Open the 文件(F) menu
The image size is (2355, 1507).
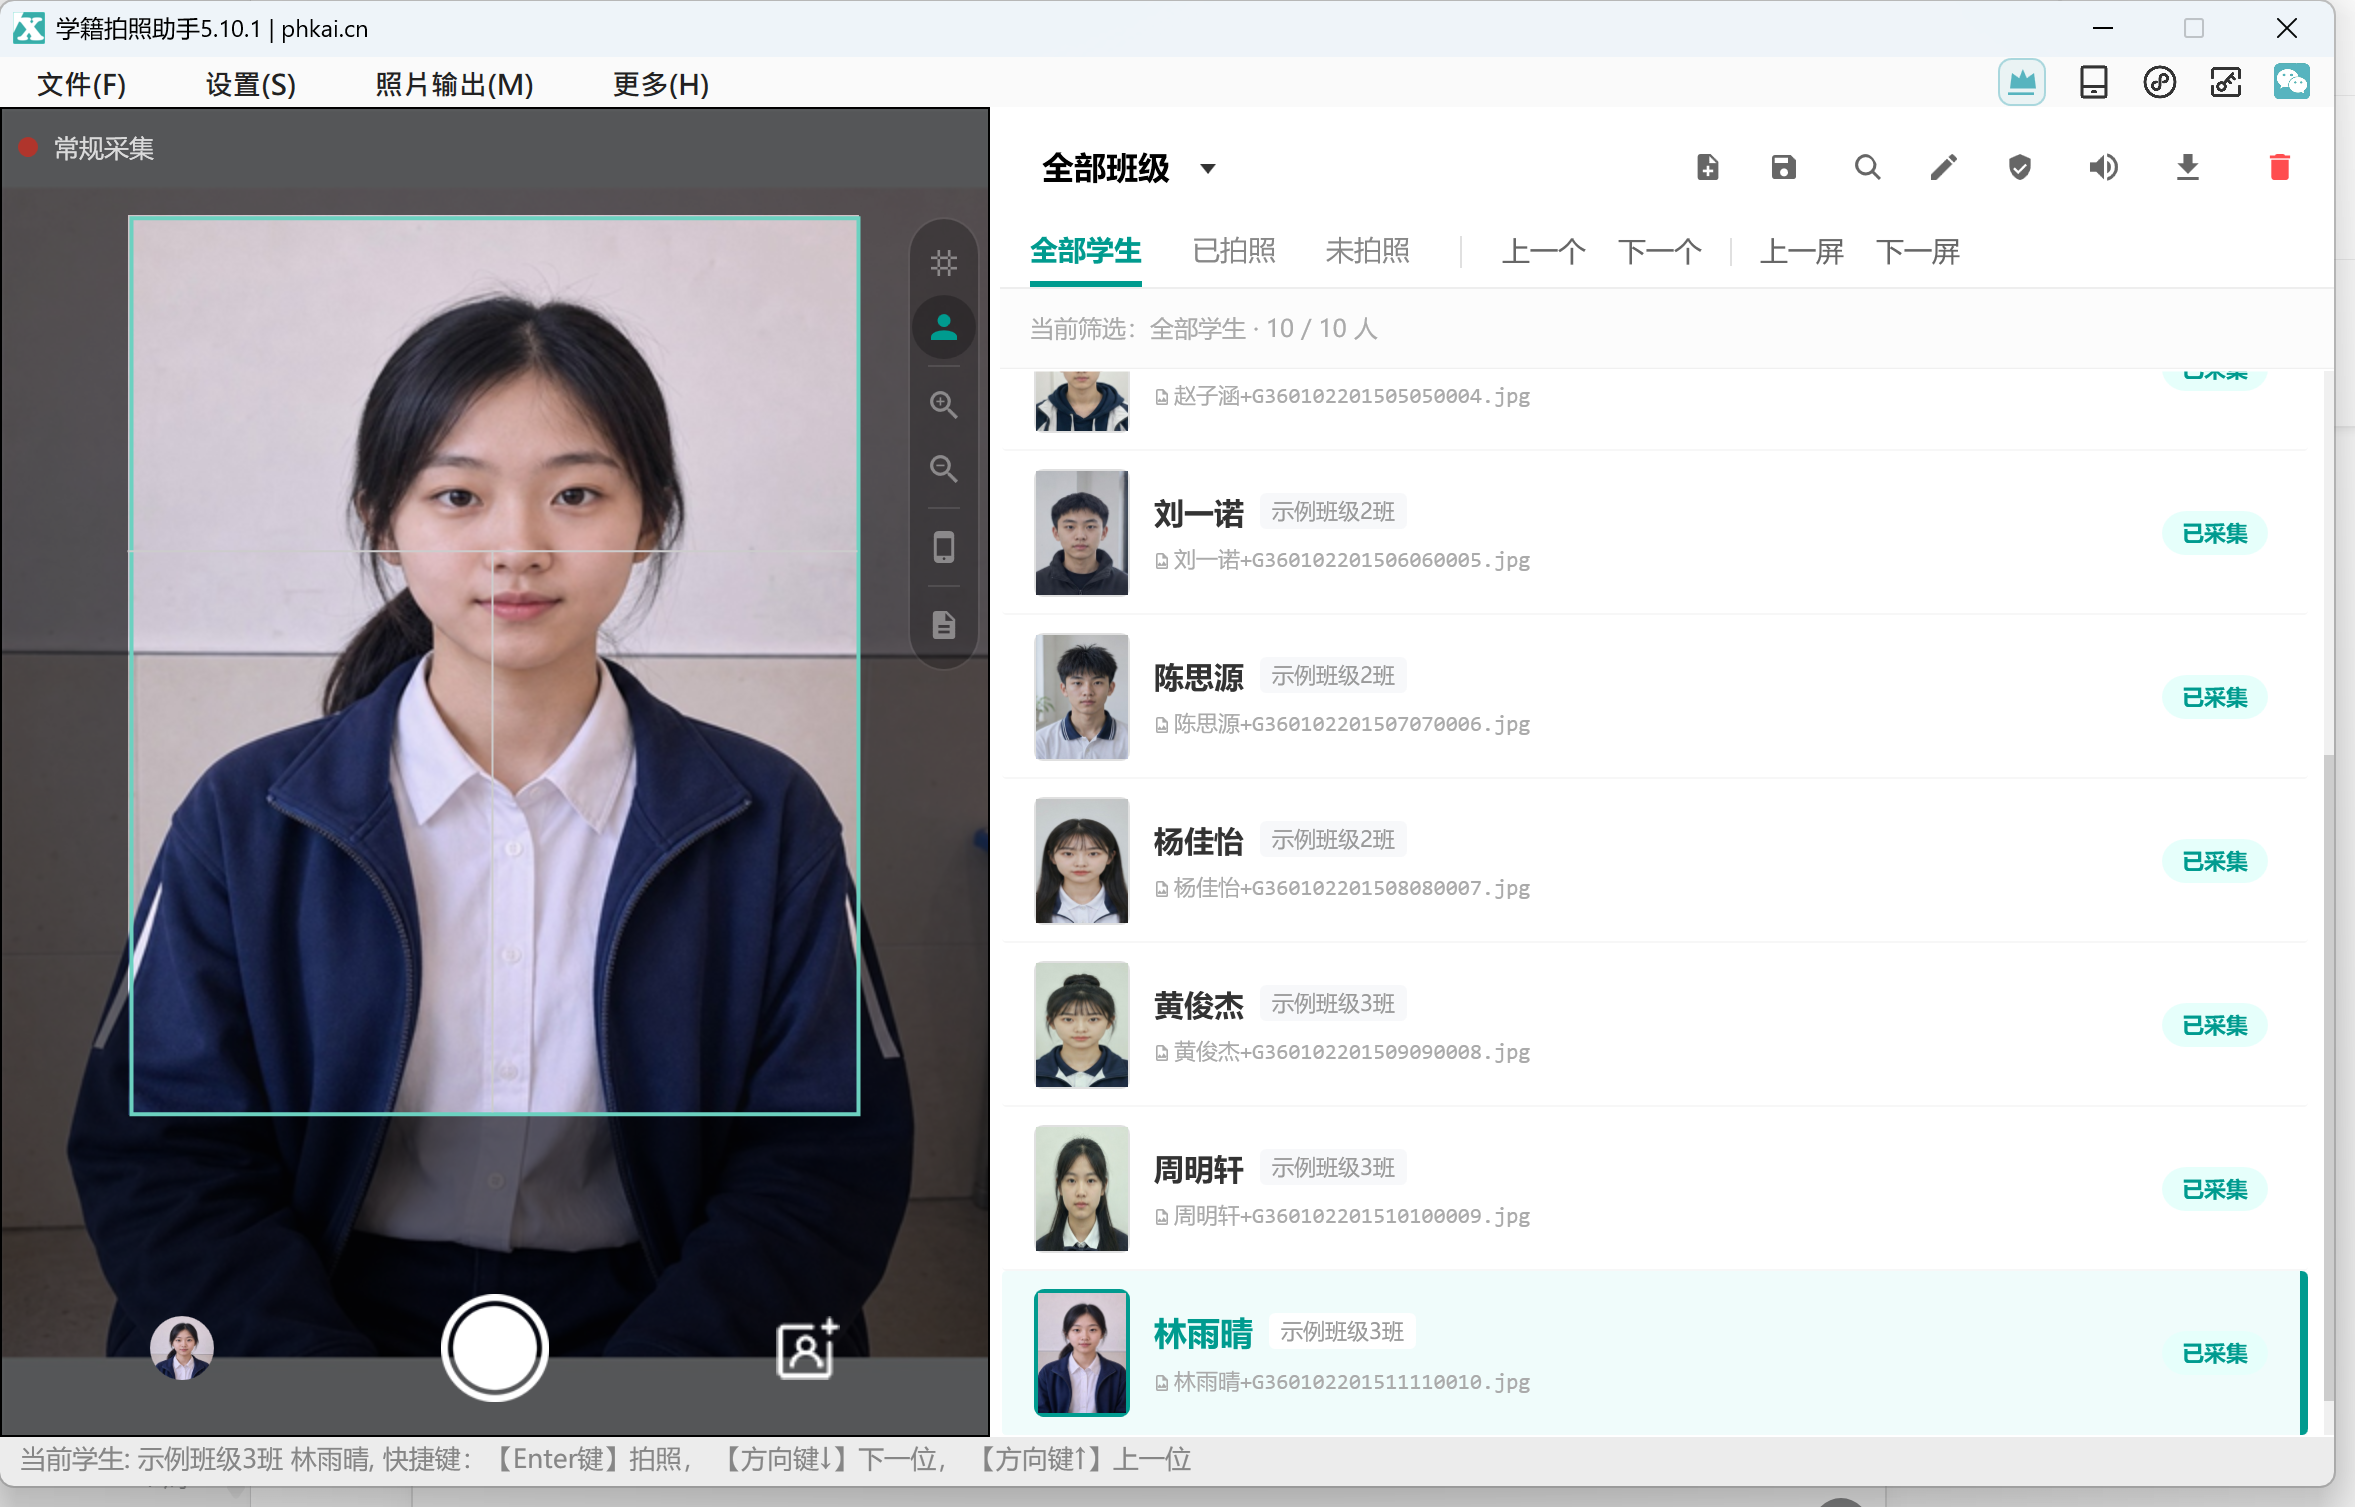coord(81,84)
